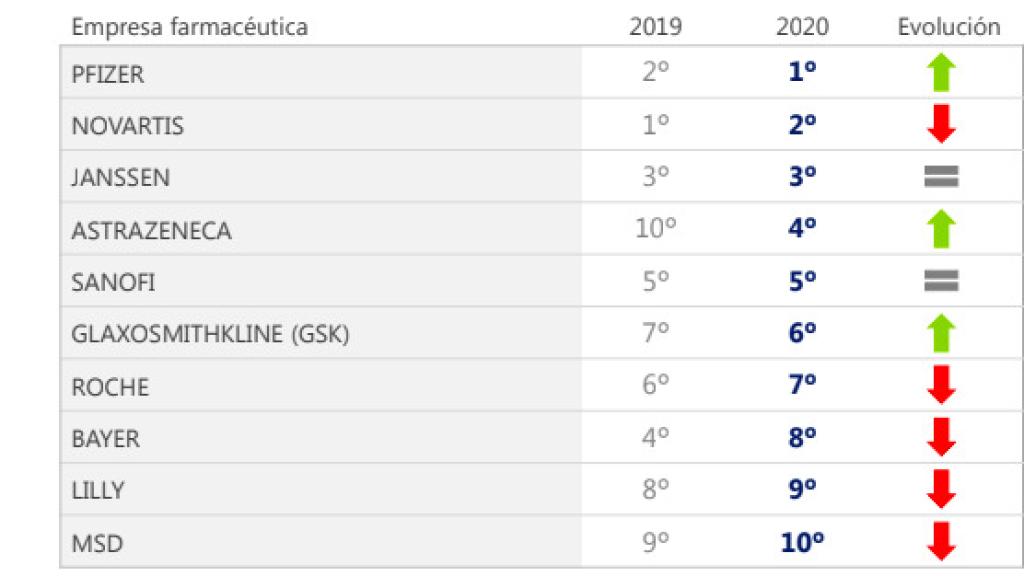Screen dimensions: 1024x576
Task: Click the red down arrow for Lilly
Action: (x=942, y=489)
